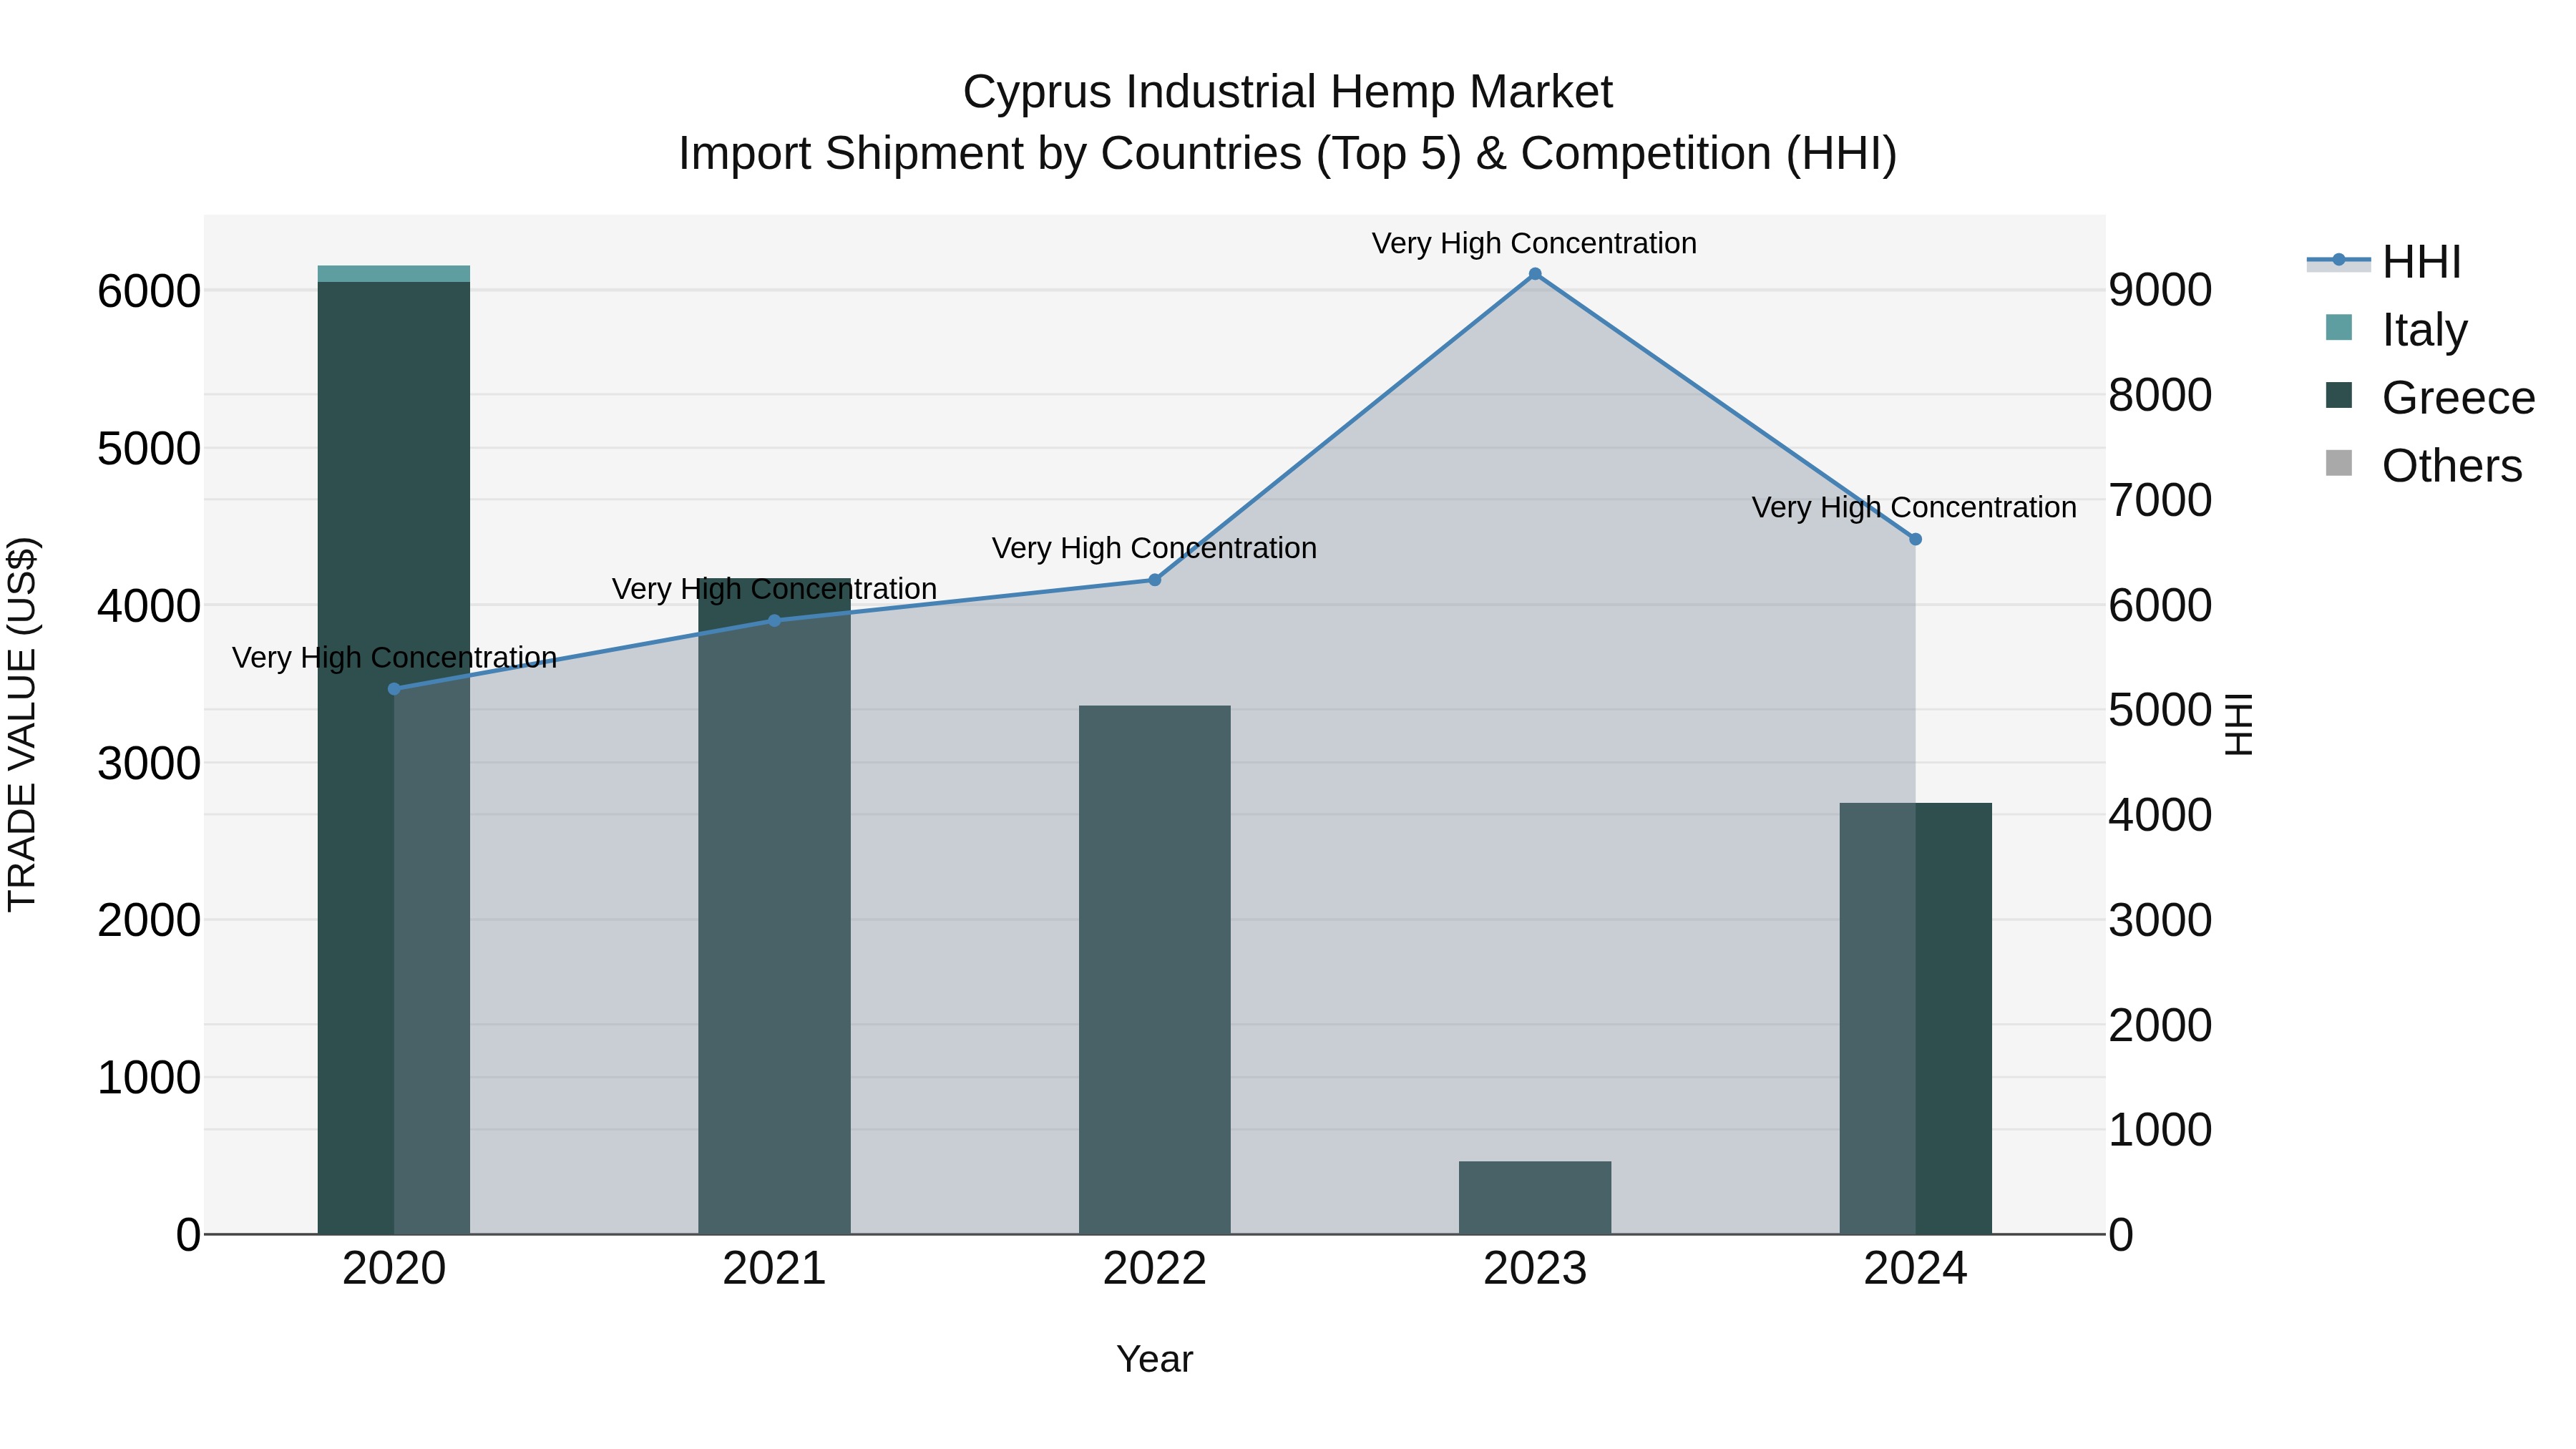Click the Others gray color swatch
Viewport: 2576px width, 1449px height.
[2339, 463]
